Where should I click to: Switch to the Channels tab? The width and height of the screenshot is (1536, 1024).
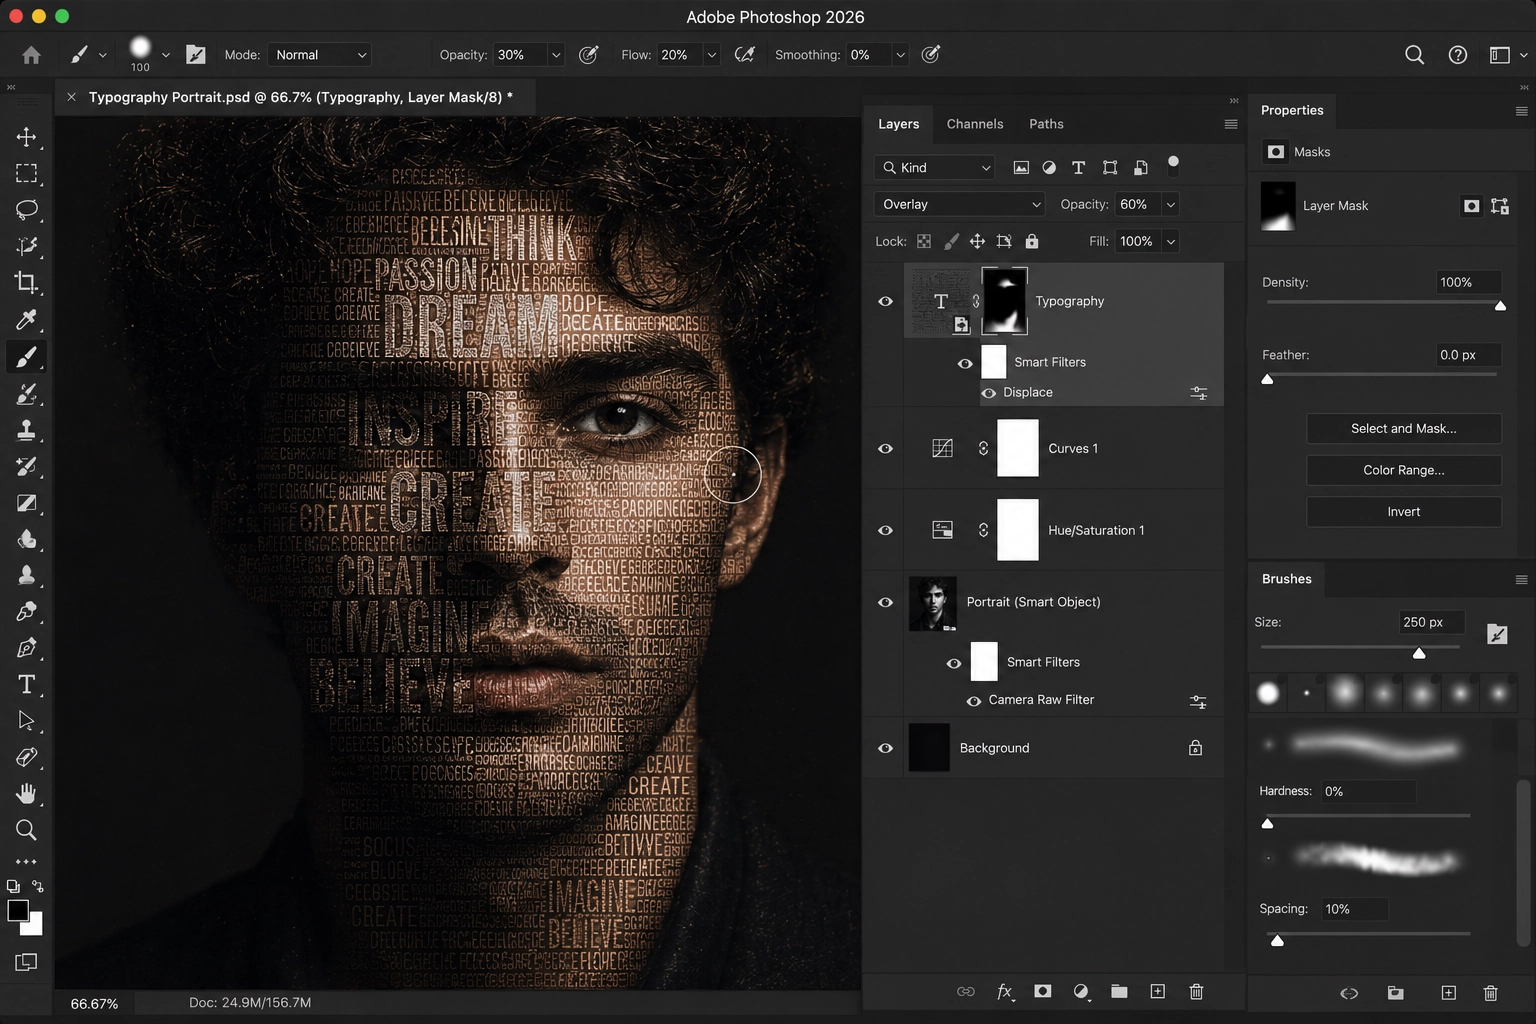975,124
